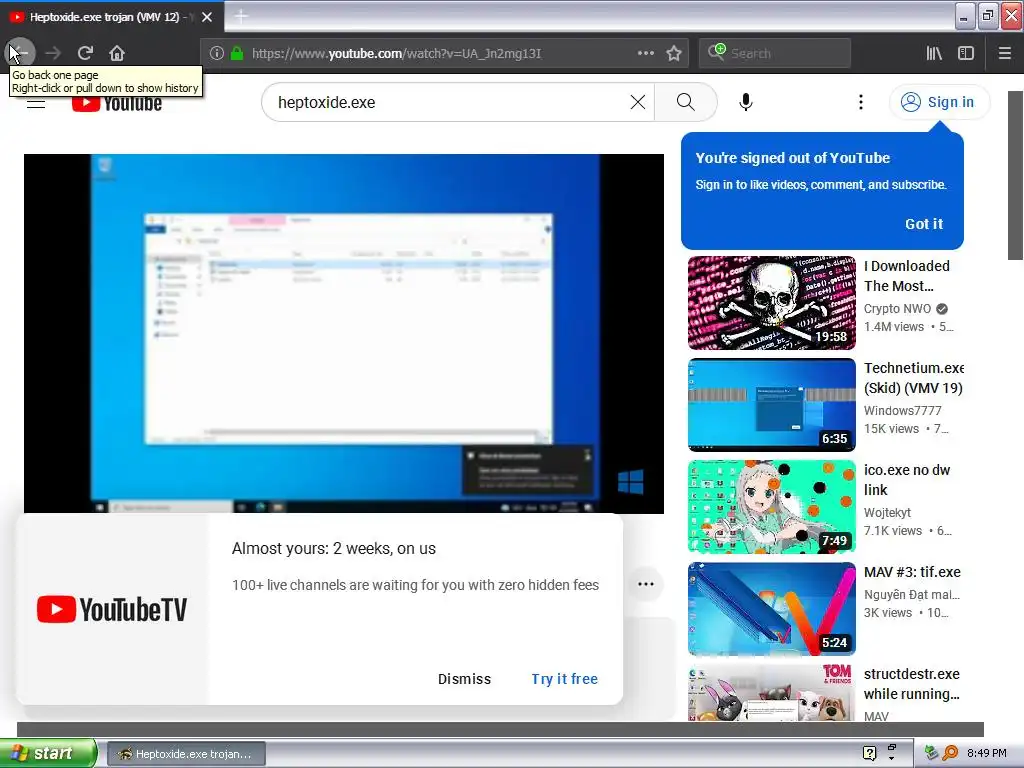Click channel name Windows7777
The width and height of the screenshot is (1024, 768).
[x=903, y=410]
